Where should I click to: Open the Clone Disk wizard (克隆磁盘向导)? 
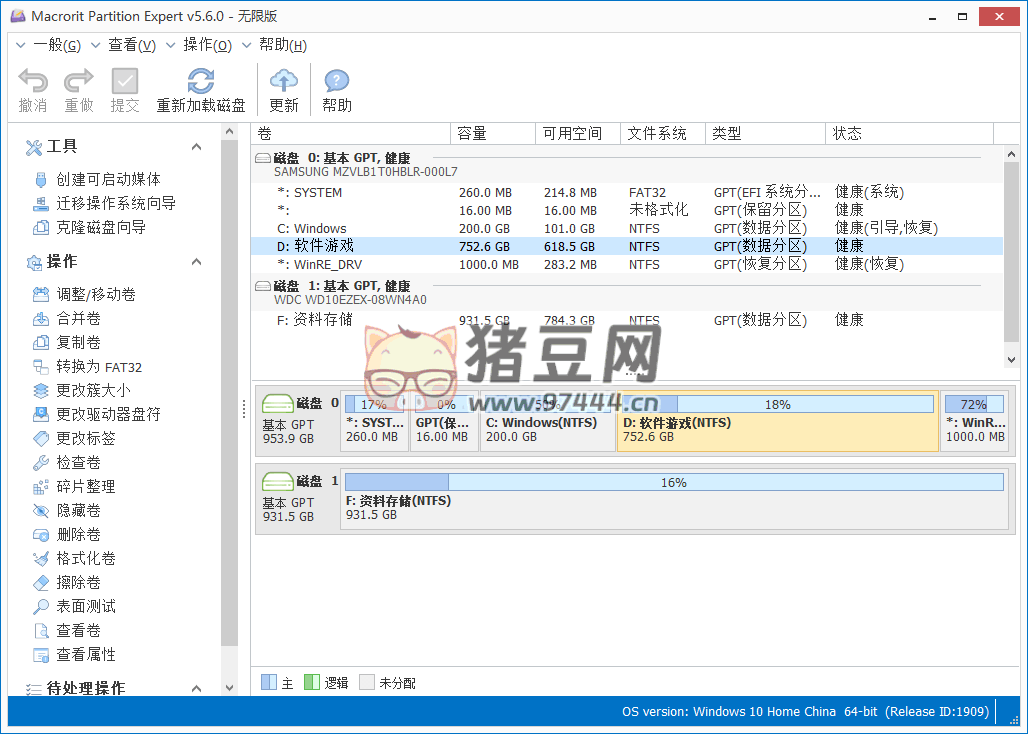pos(101,228)
